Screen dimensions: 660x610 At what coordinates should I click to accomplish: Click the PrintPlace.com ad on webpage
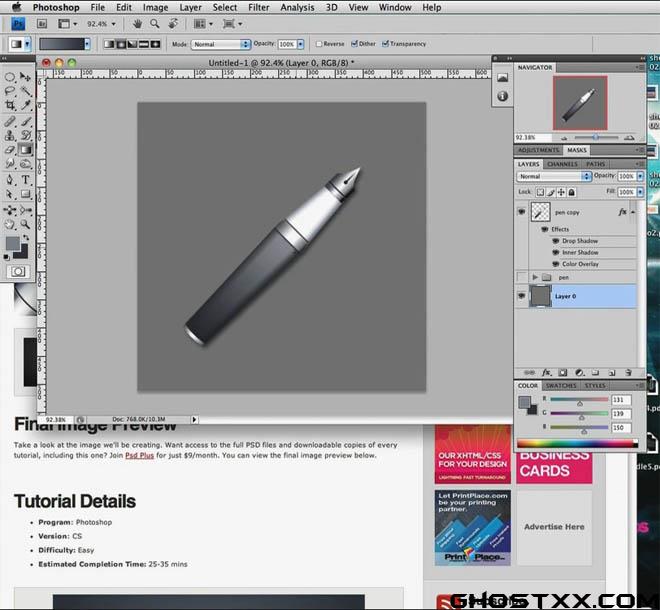[473, 527]
